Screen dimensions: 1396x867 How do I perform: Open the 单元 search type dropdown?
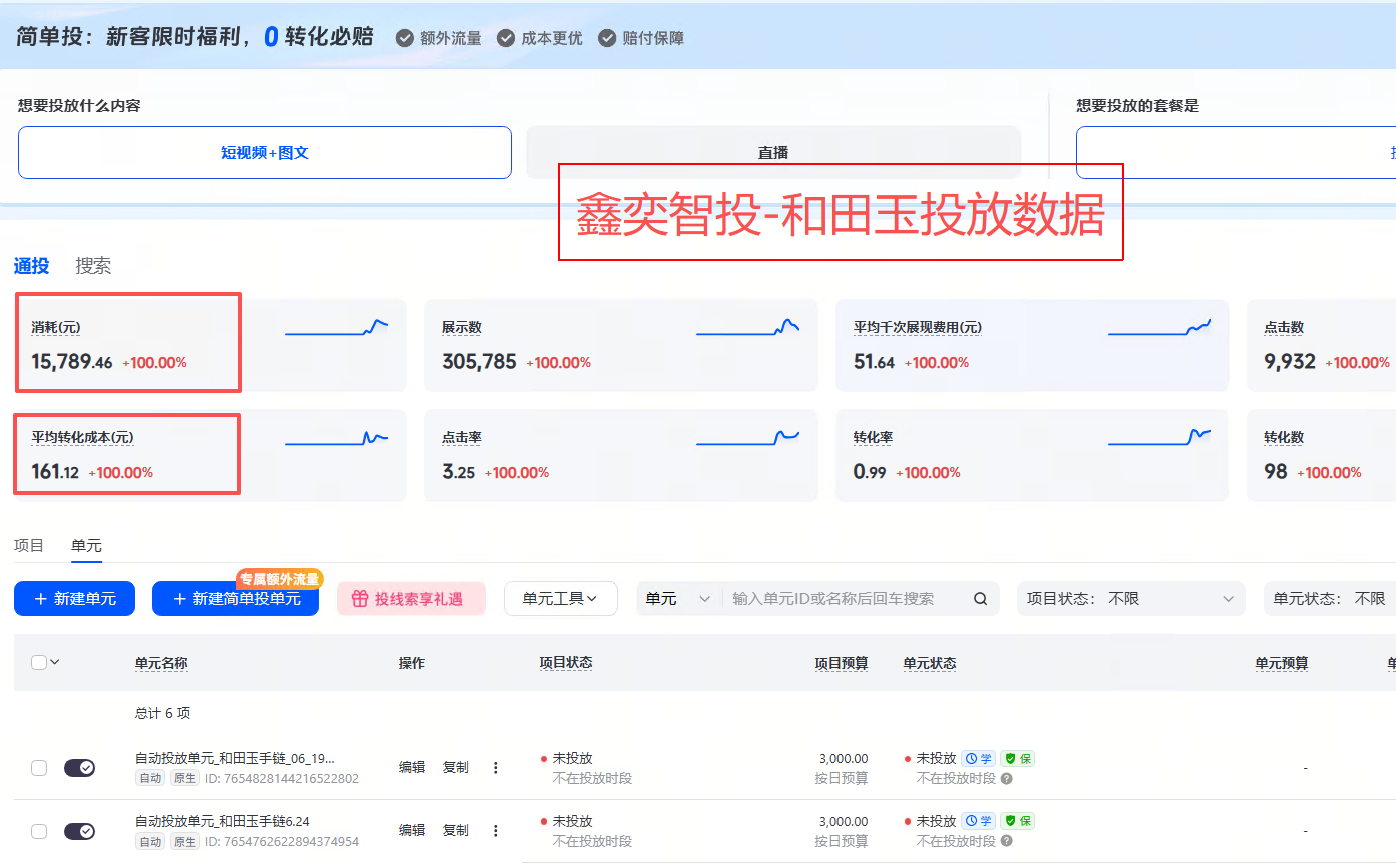(678, 599)
